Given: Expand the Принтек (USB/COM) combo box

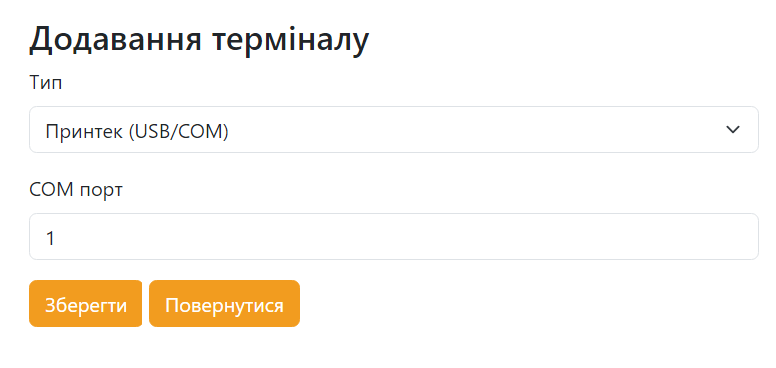Looking at the screenshot, I should click(x=394, y=130).
